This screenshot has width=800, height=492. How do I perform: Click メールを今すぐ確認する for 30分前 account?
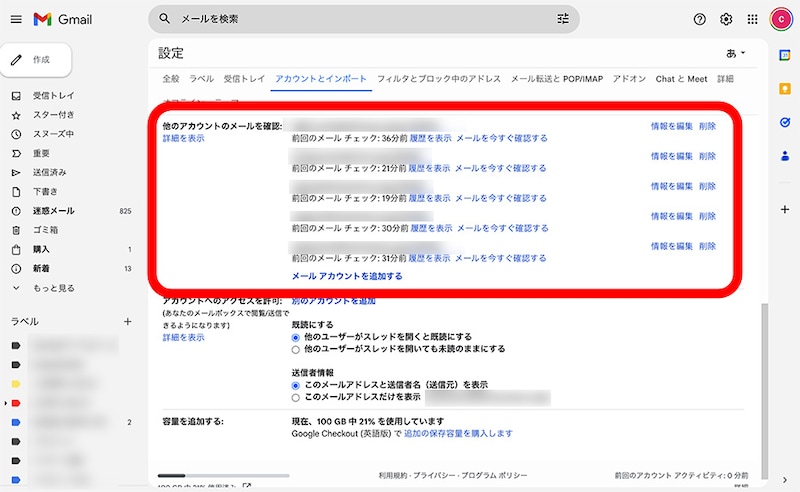[503, 228]
